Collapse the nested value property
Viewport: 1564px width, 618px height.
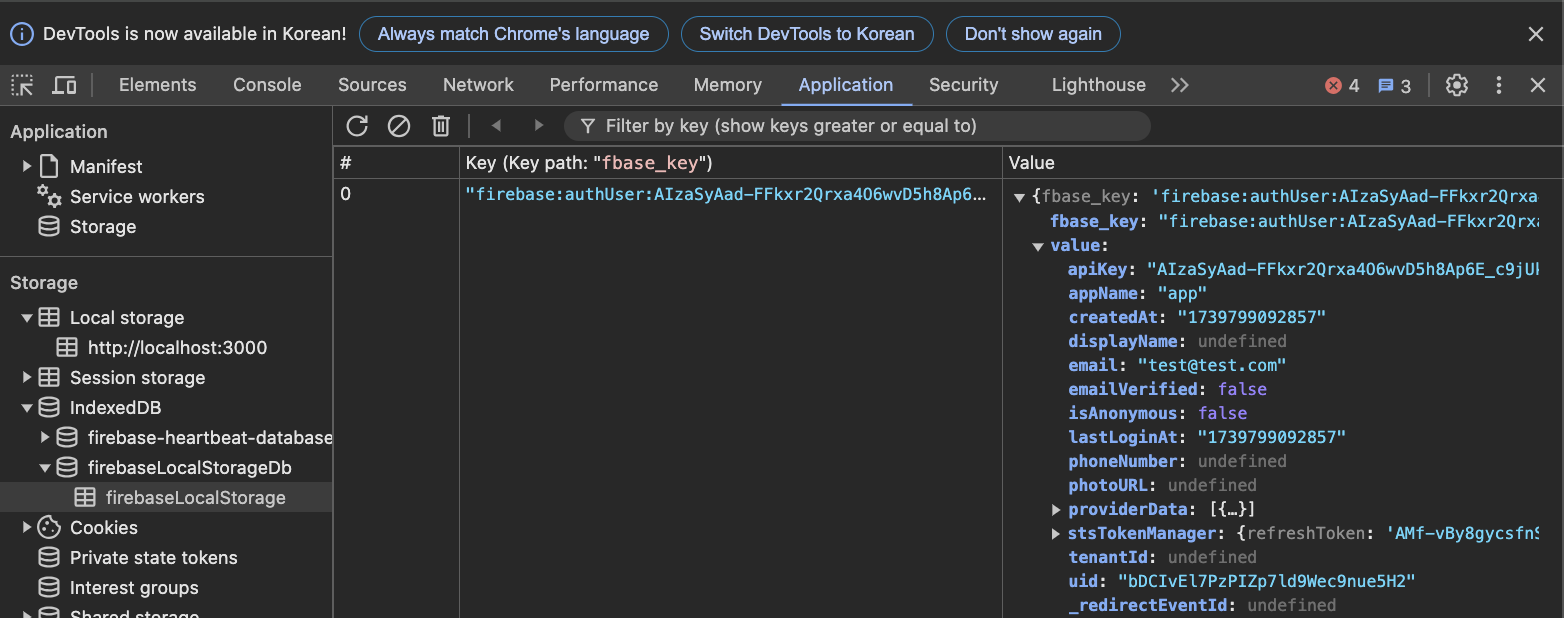(1038, 246)
